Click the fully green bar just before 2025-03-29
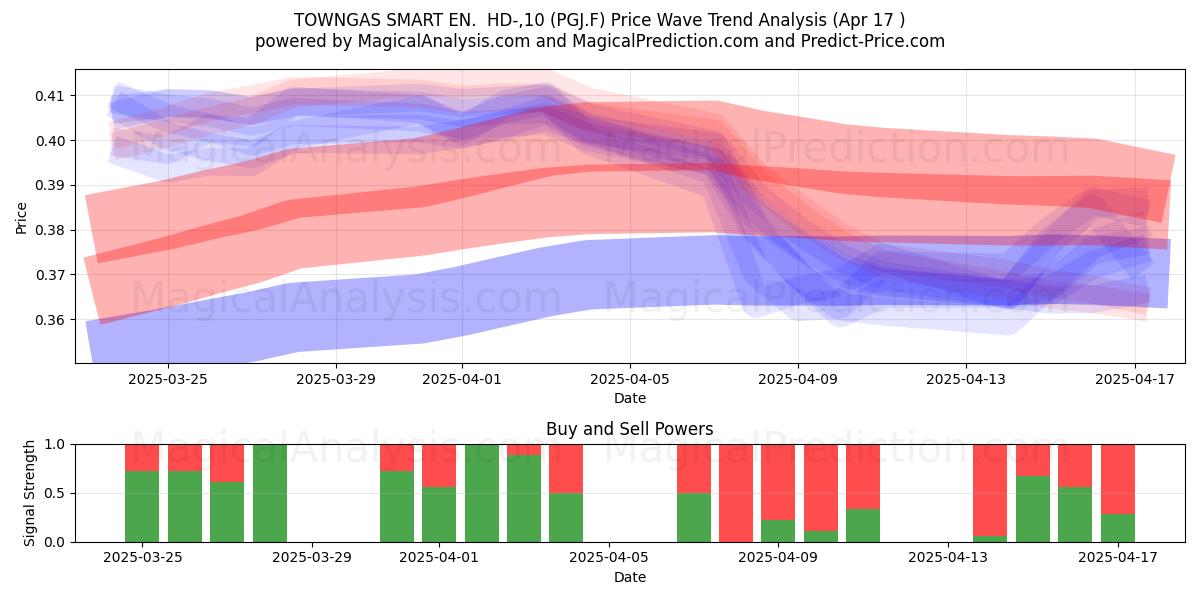The width and height of the screenshot is (1200, 600). point(270,493)
